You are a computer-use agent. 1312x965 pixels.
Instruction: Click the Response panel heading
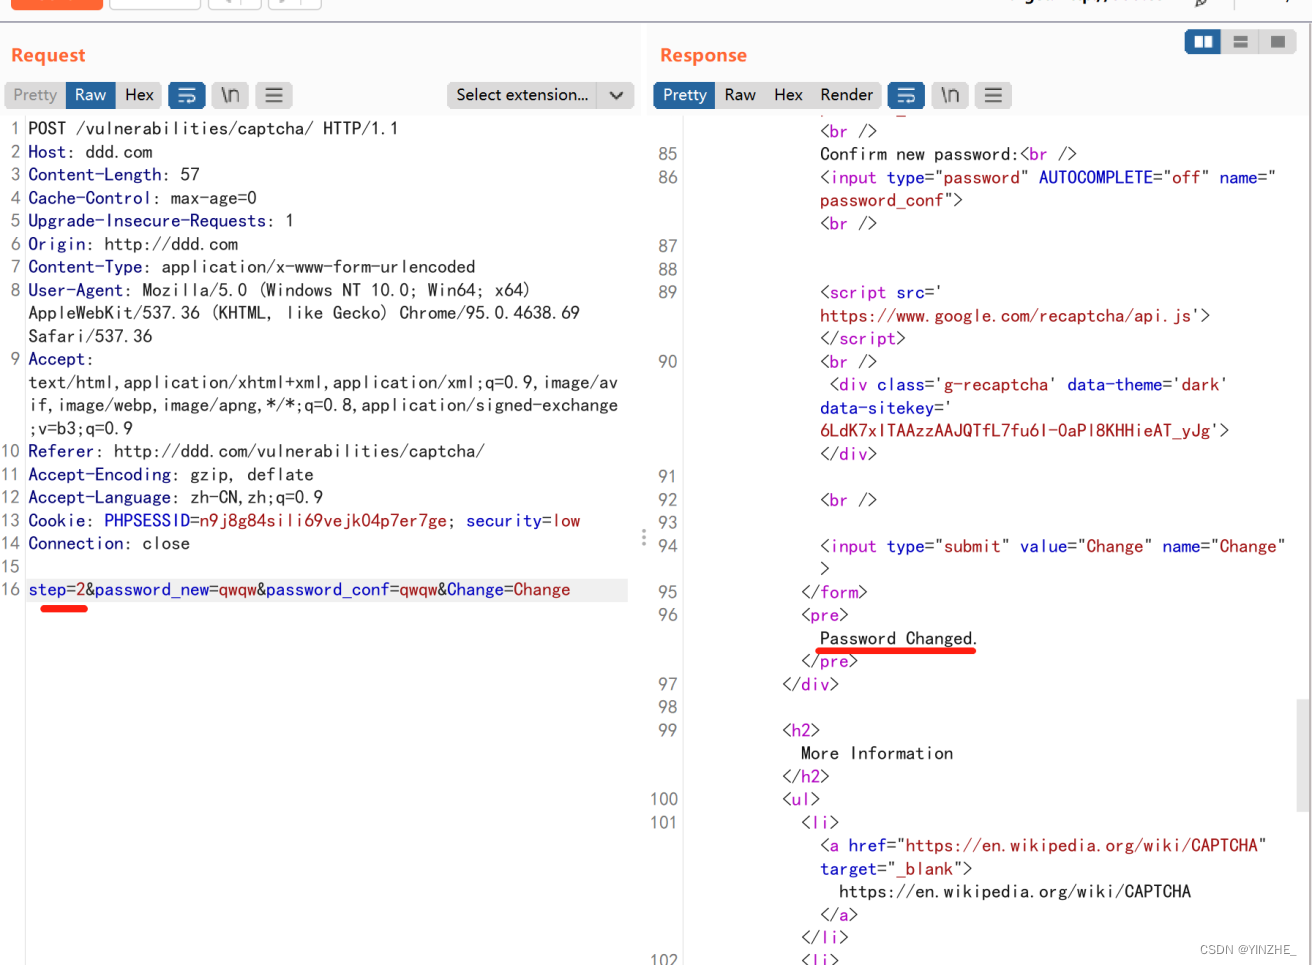pos(703,55)
